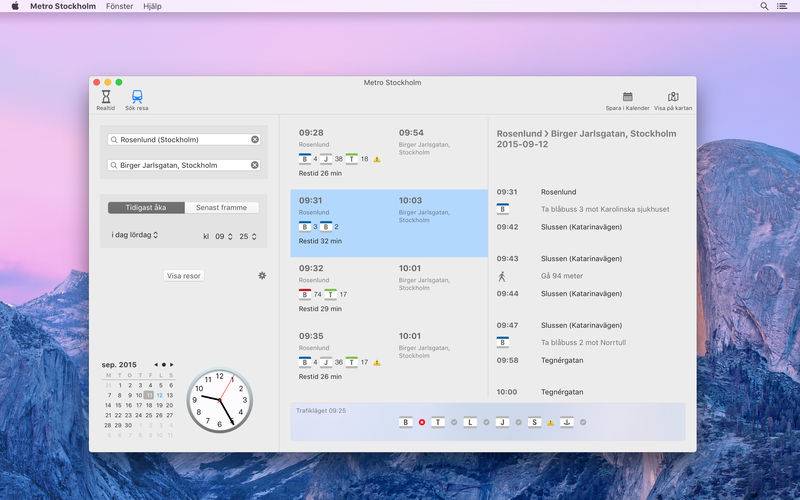Screen dimensions: 800x500
Task: Click "Ta blåbuss 3 mot Karolinska sjukhuset"
Action: [605, 209]
